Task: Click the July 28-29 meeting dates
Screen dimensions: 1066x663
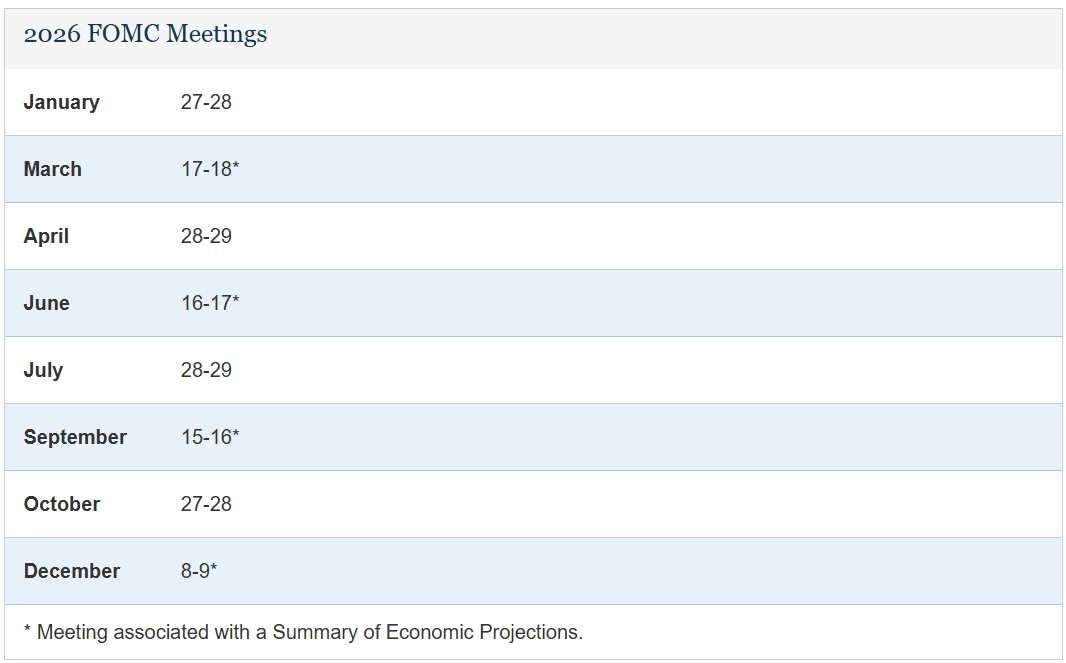Action: point(206,370)
